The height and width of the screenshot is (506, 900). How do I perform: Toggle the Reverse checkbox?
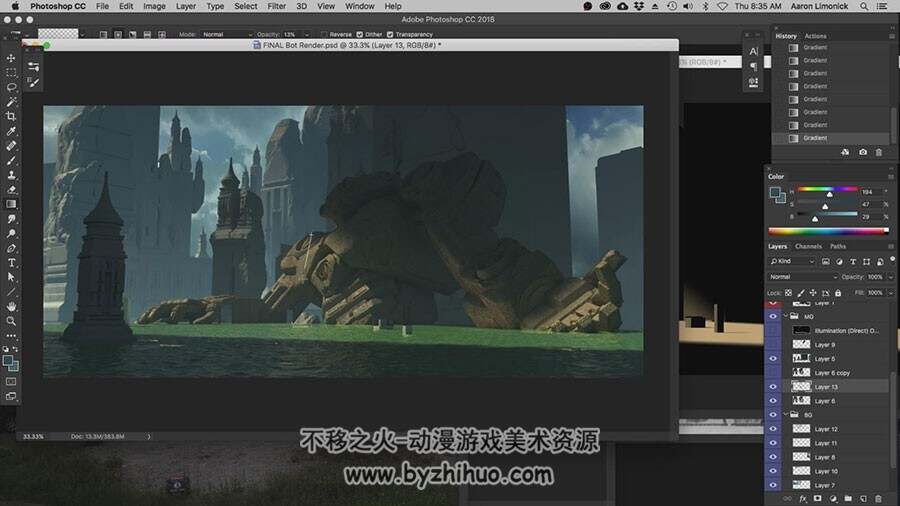point(325,34)
